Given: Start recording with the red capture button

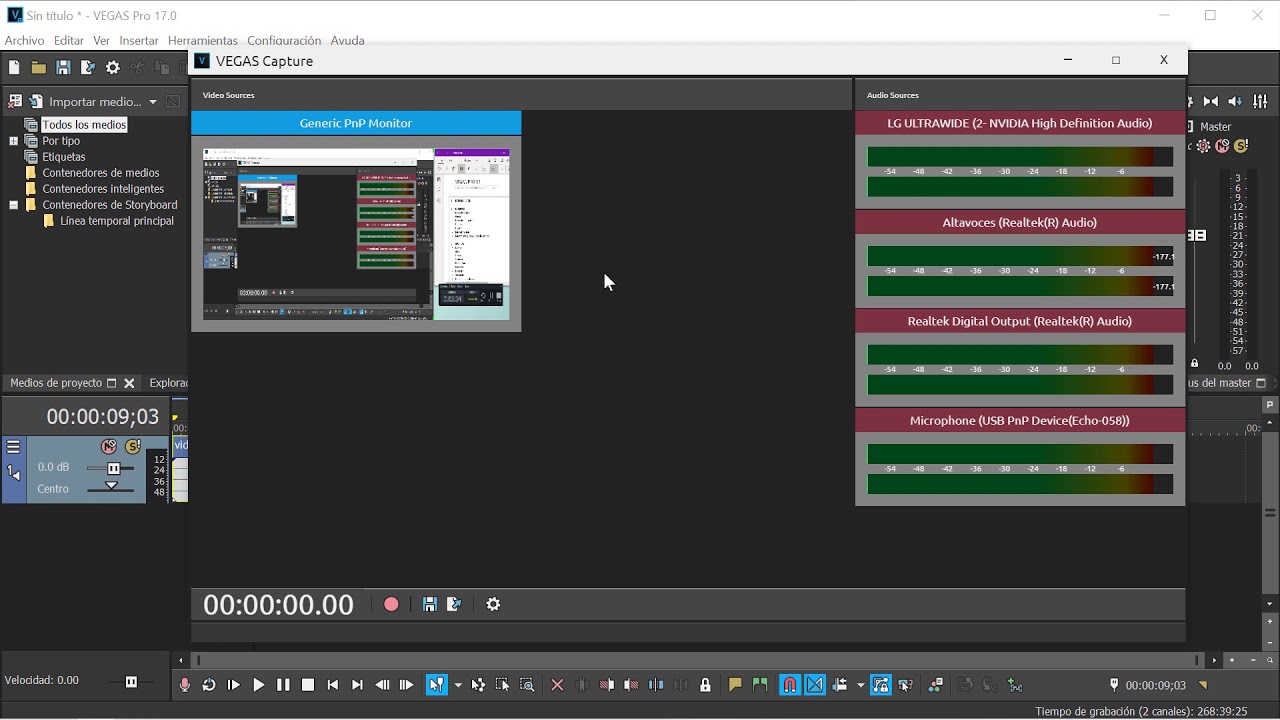Looking at the screenshot, I should pos(391,604).
